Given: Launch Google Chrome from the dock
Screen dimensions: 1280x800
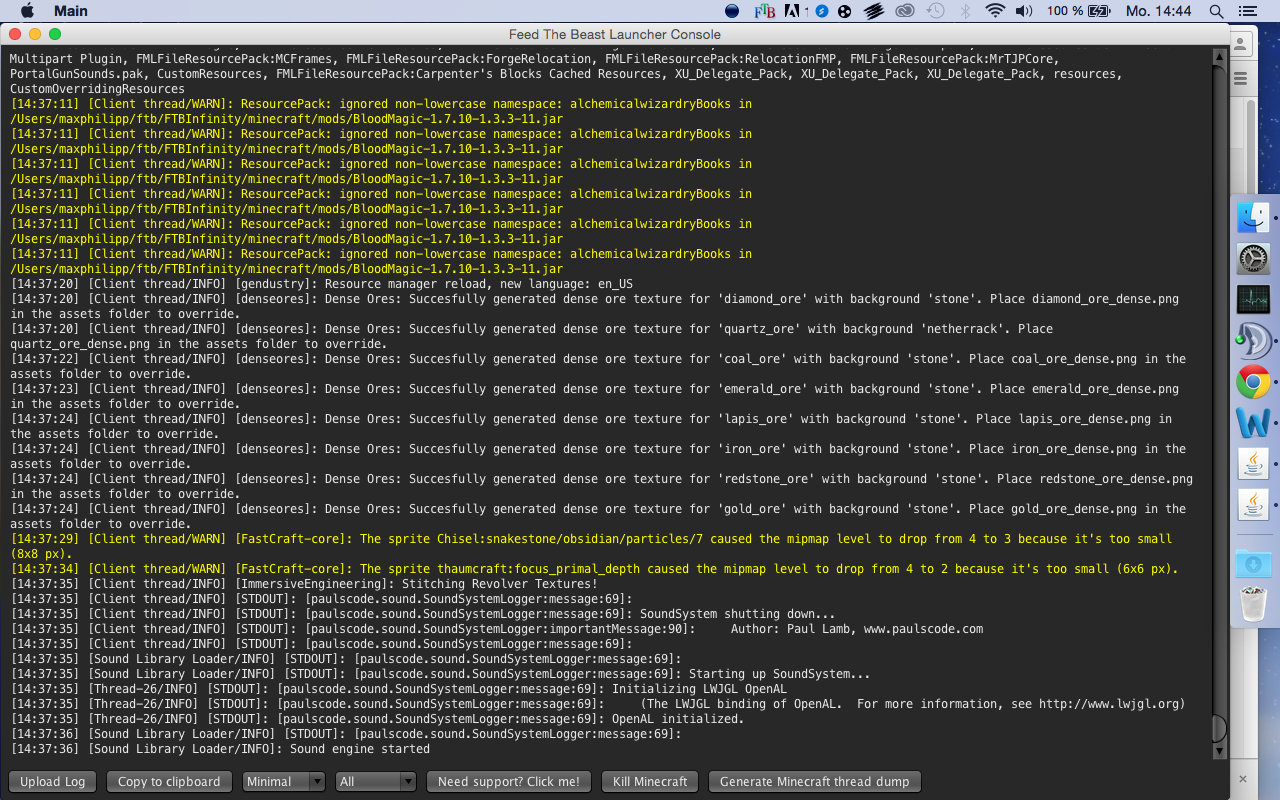Looking at the screenshot, I should [1253, 381].
